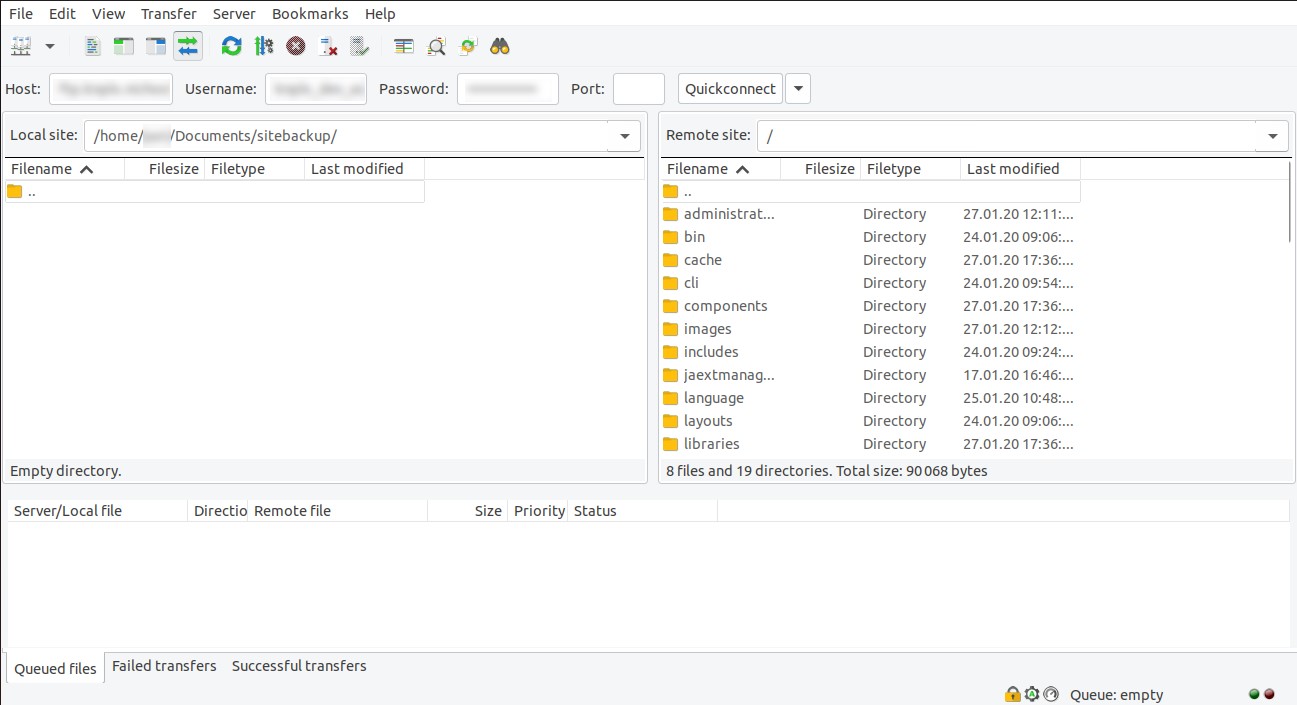Refresh the file and folder lists
This screenshot has width=1297, height=705.
click(232, 46)
